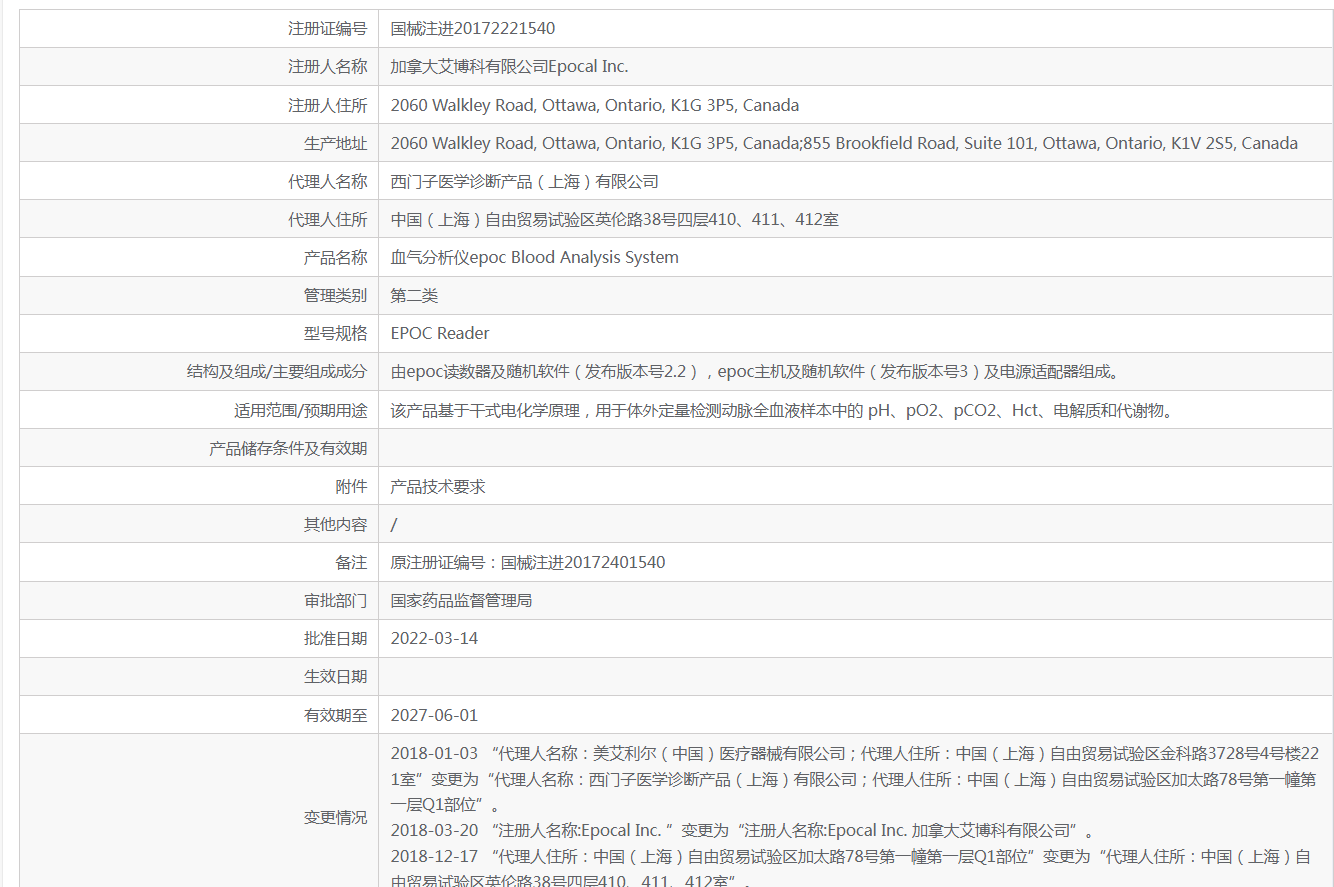
Task: Click the 适用范围/预期用途 label
Action: 300,410
